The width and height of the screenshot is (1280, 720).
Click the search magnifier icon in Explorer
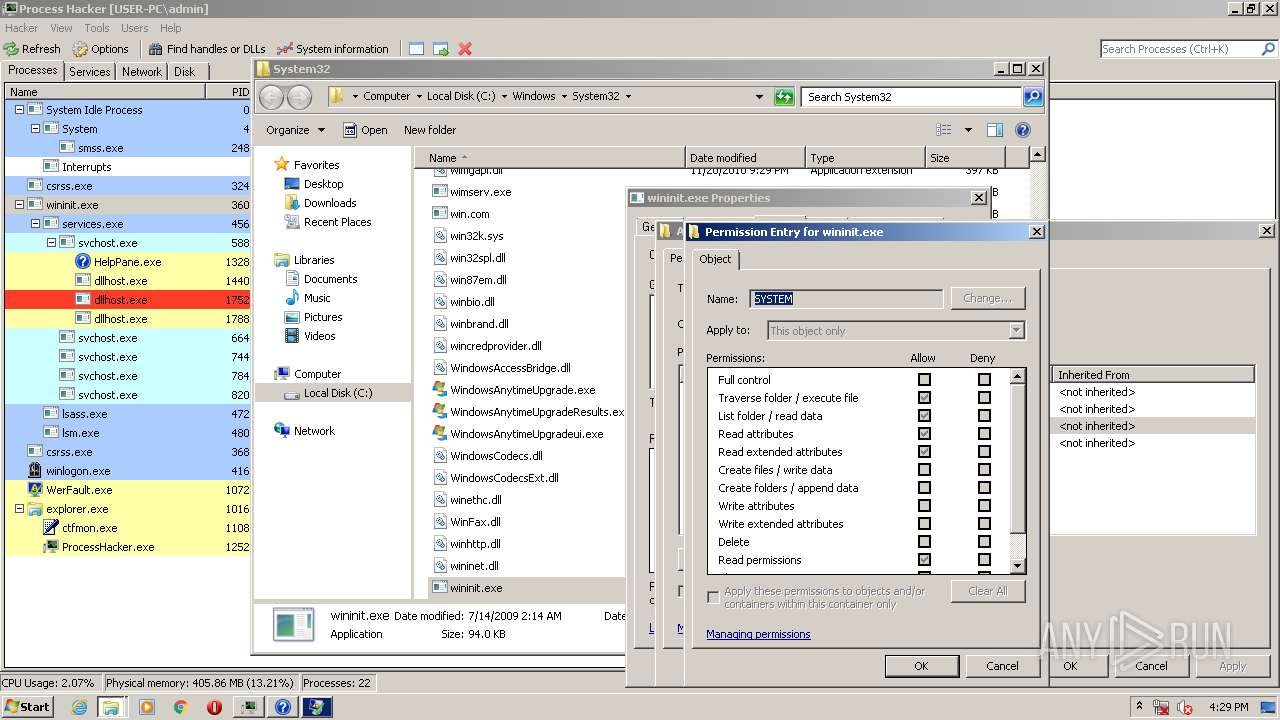[1033, 97]
